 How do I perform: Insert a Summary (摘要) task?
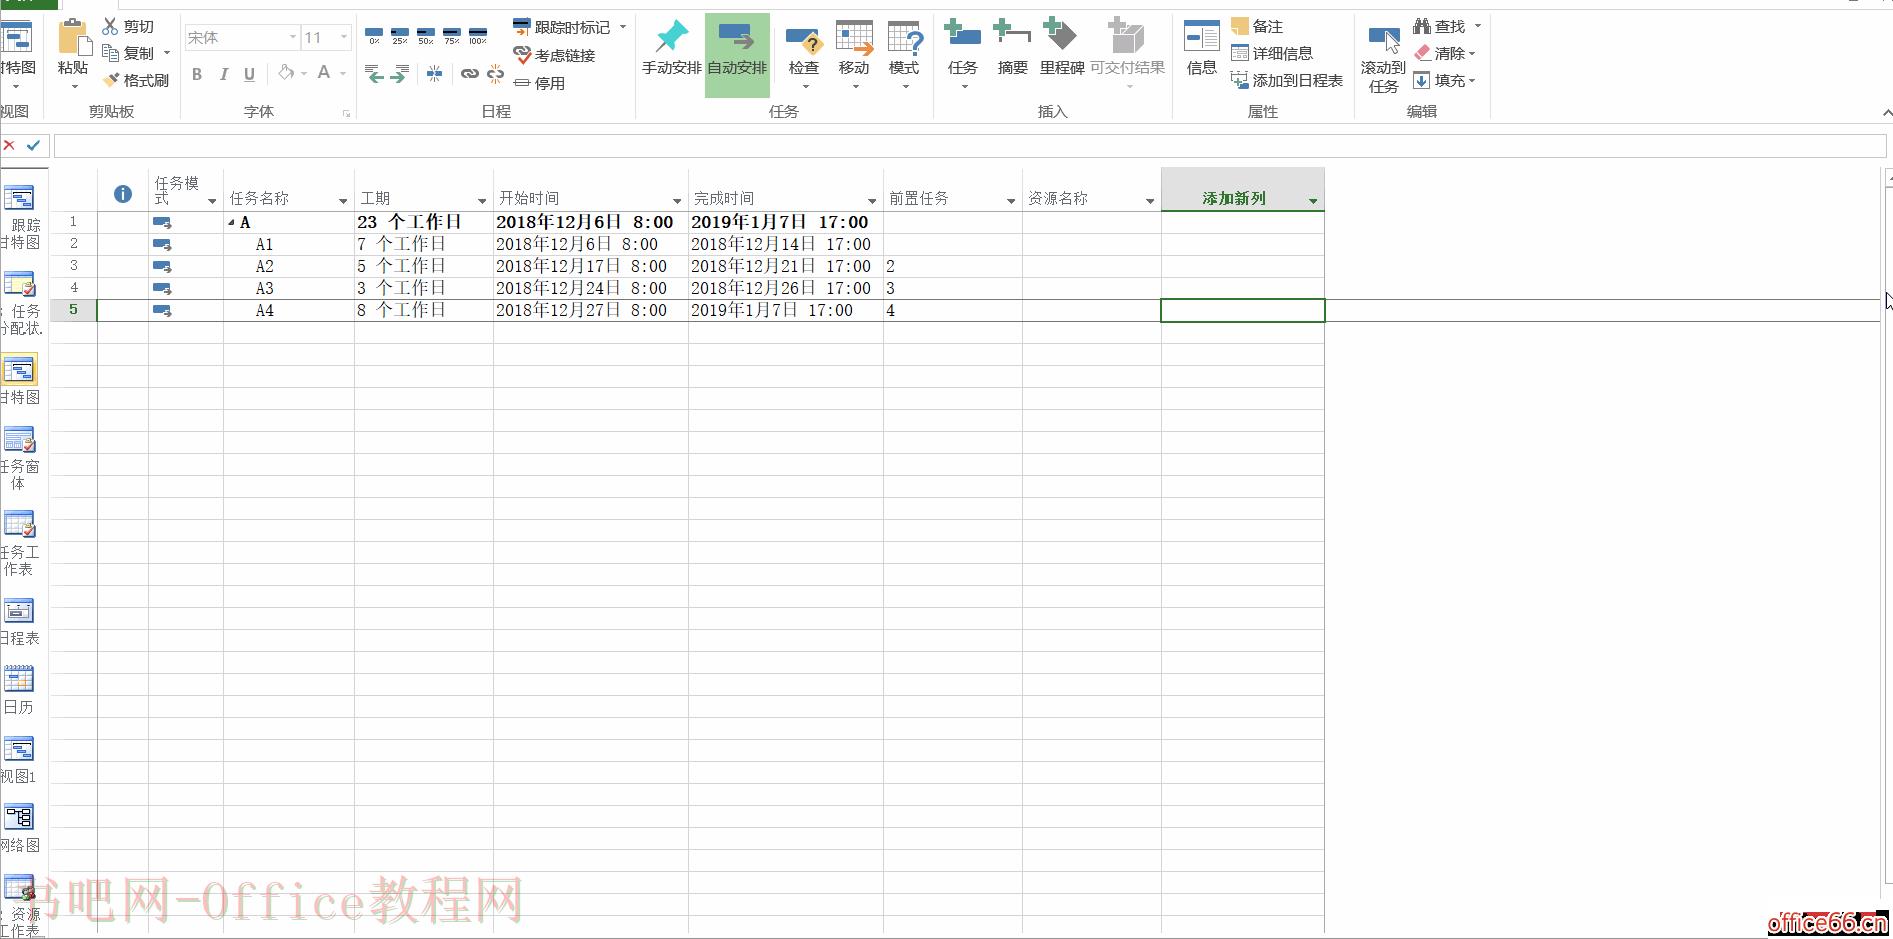1012,48
